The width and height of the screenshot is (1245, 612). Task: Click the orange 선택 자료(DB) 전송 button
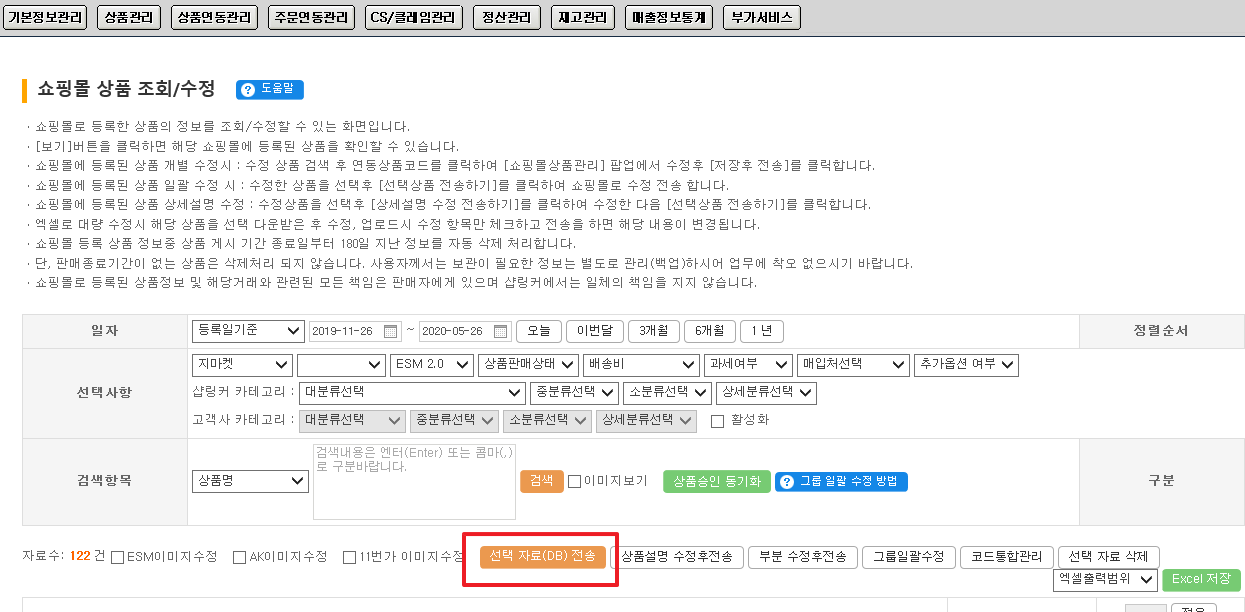coord(542,557)
